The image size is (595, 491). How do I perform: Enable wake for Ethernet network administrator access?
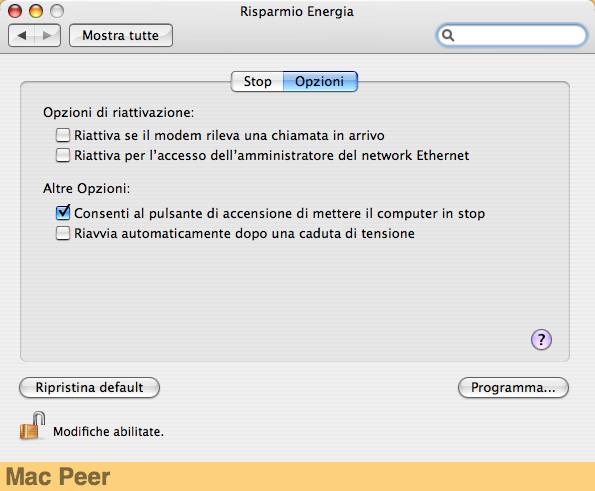tap(63, 155)
